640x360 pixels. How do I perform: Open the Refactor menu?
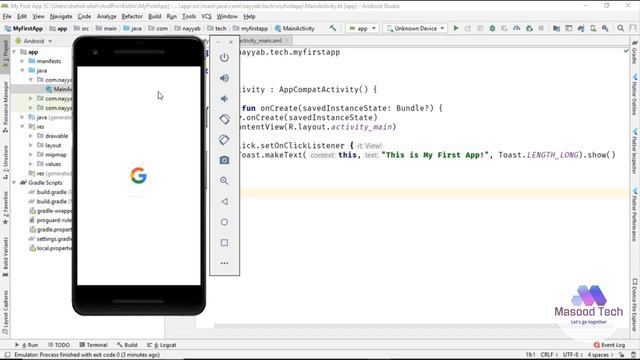pyautogui.click(x=132, y=16)
